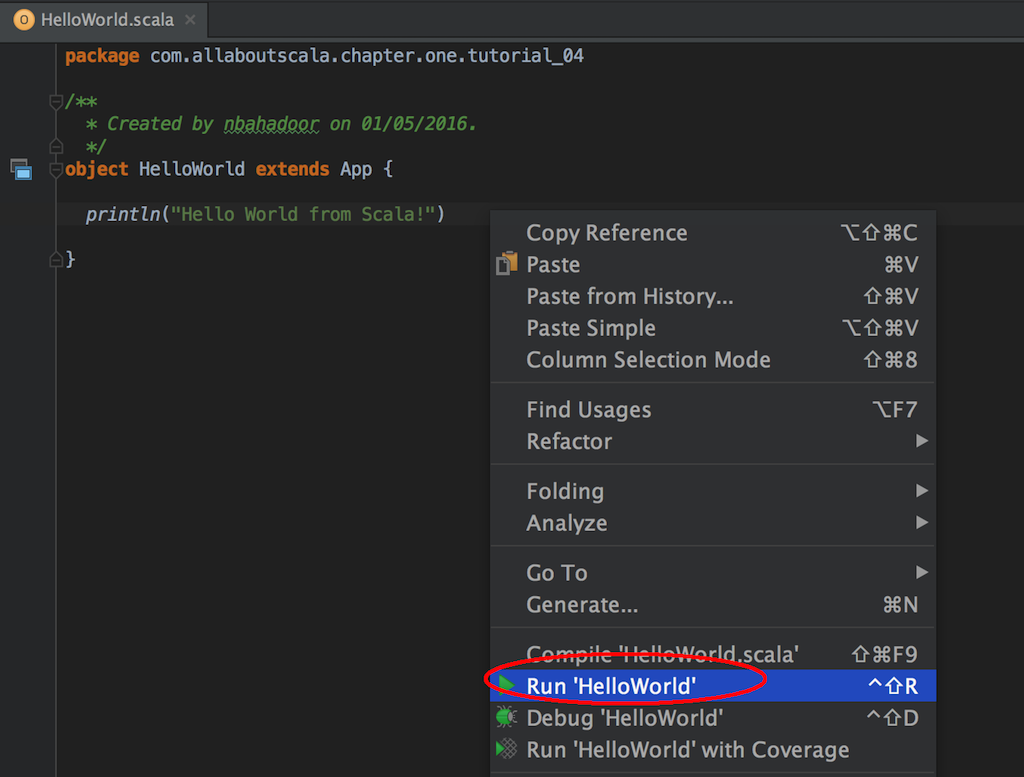
Task: Choose Paste from History
Action: click(629, 296)
